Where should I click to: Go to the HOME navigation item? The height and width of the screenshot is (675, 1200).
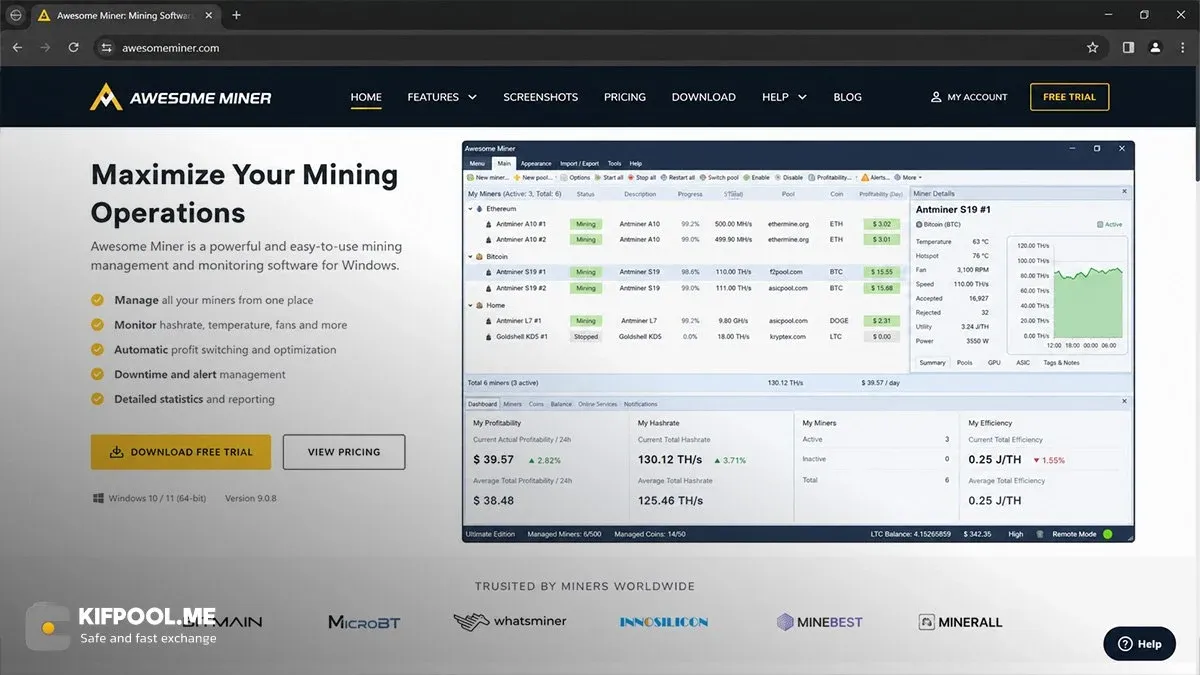366,97
